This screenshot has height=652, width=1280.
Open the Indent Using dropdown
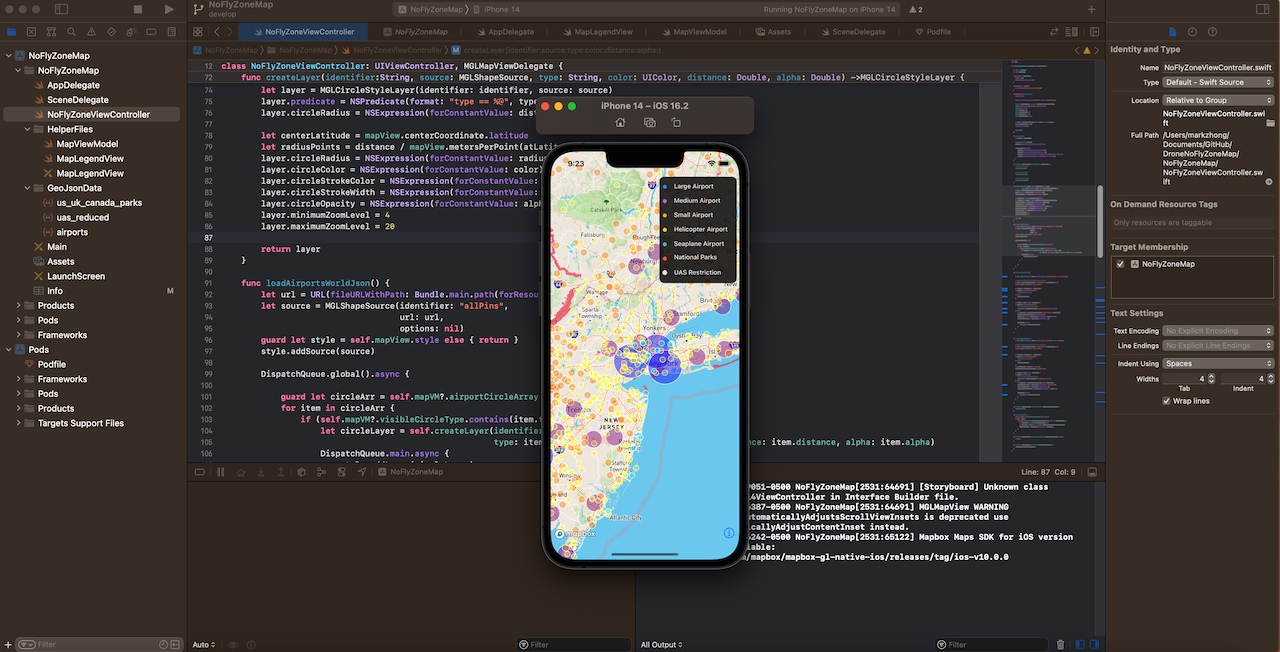point(1218,363)
